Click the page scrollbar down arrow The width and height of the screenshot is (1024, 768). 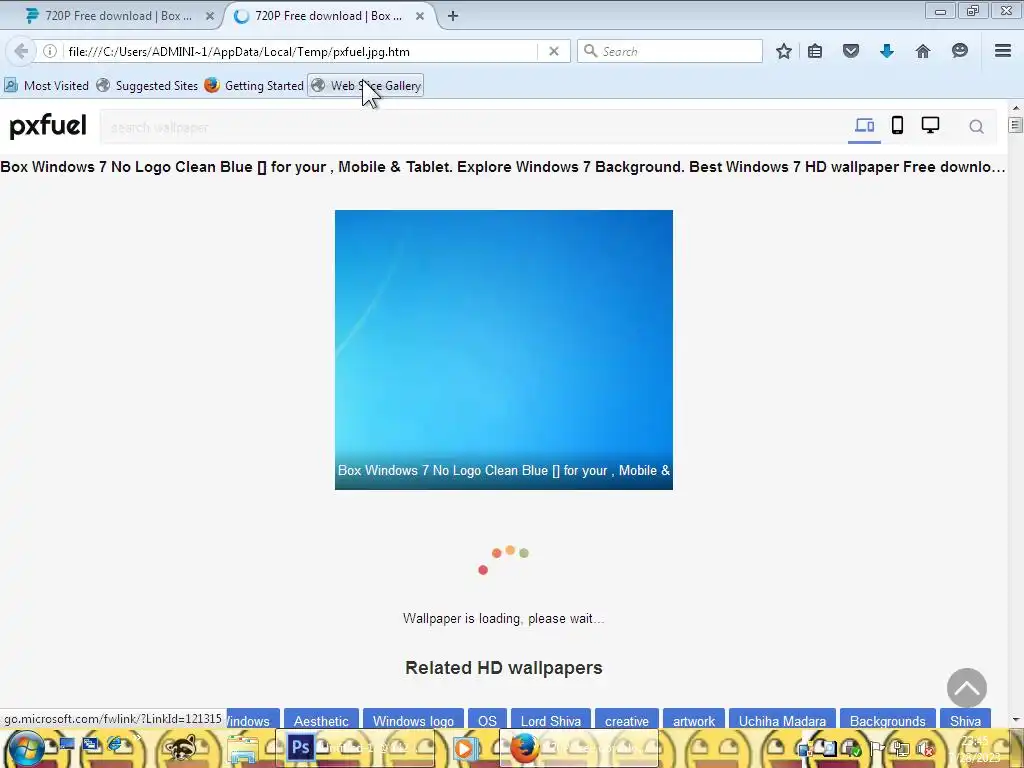pyautogui.click(x=1016, y=720)
